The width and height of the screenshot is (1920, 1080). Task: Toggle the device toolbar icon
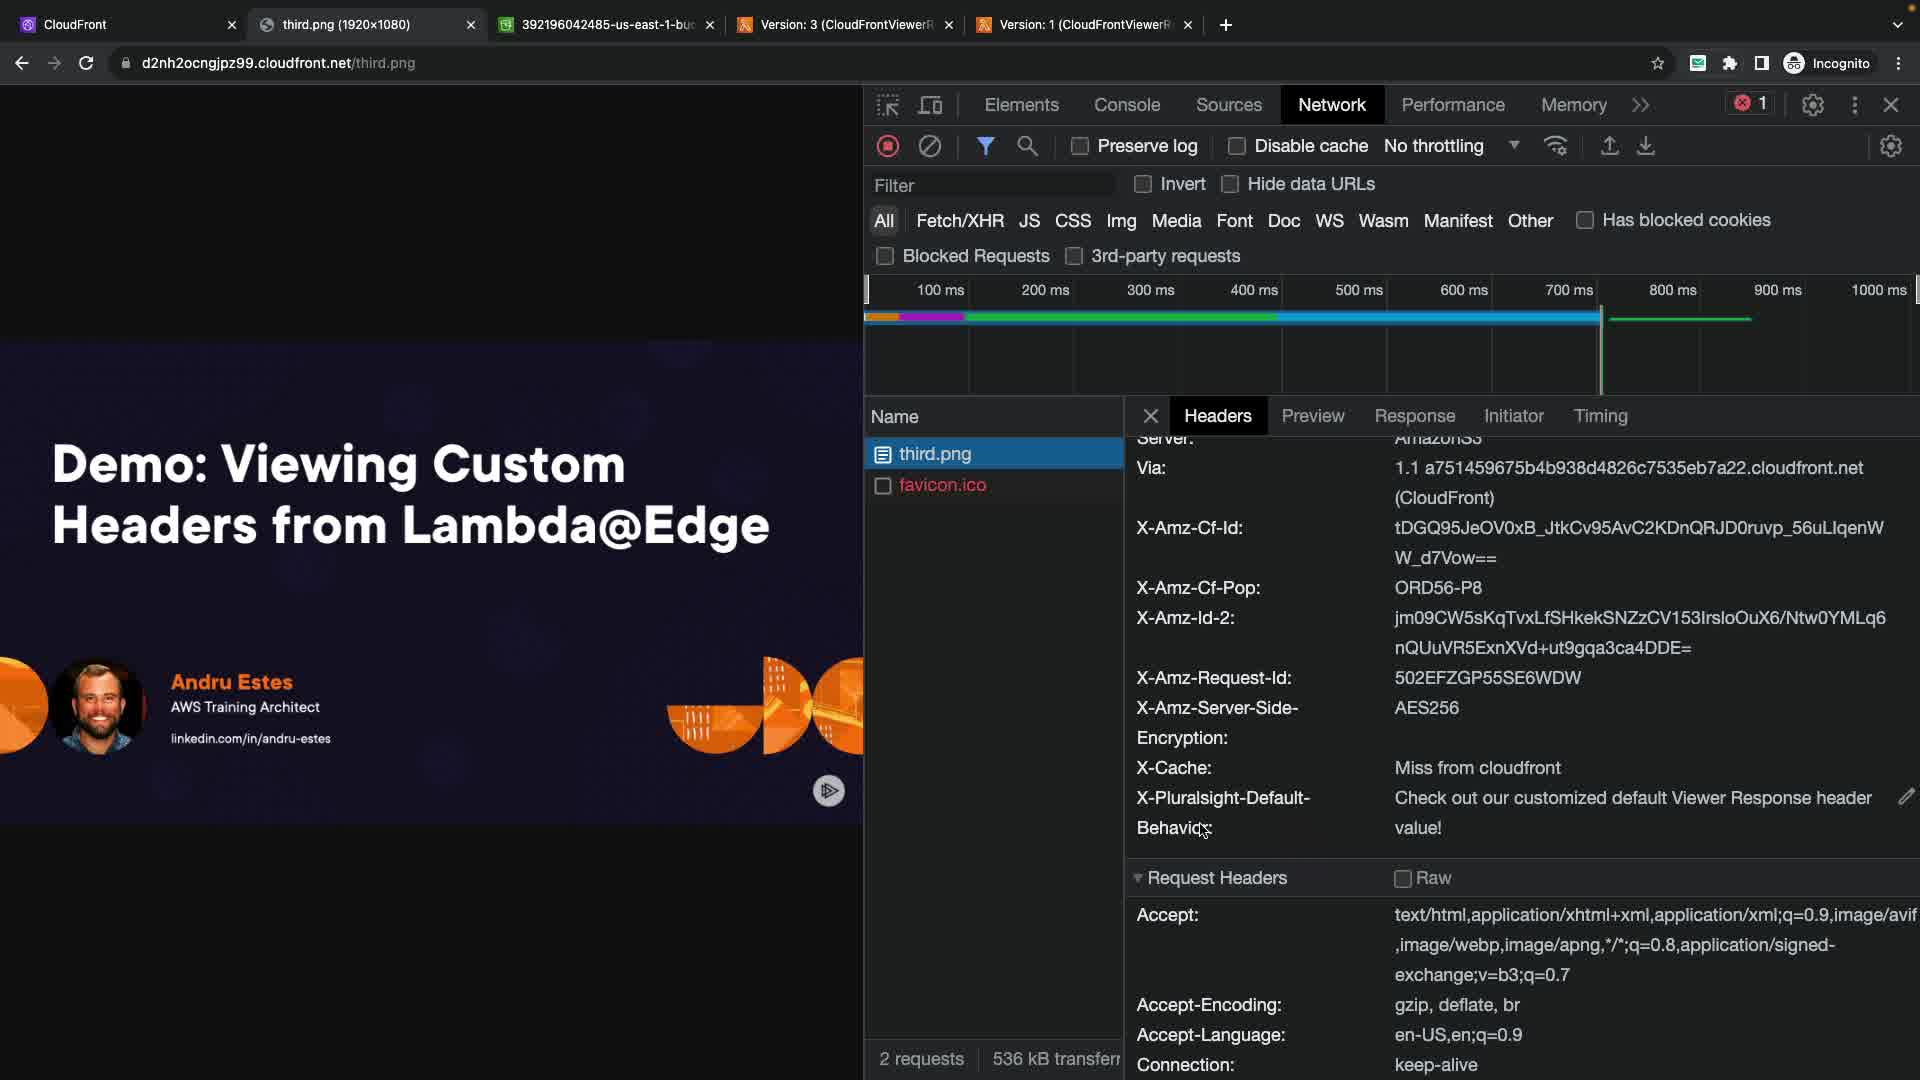coord(930,105)
